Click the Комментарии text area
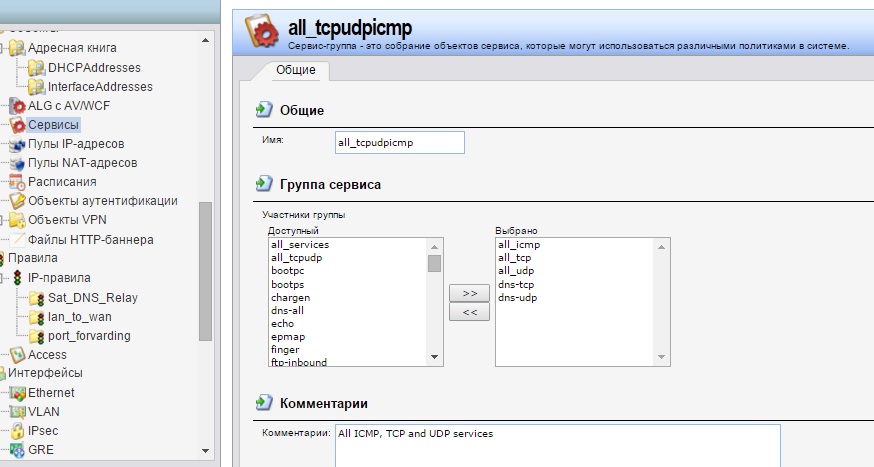The height and width of the screenshot is (467, 874). click(x=557, y=446)
